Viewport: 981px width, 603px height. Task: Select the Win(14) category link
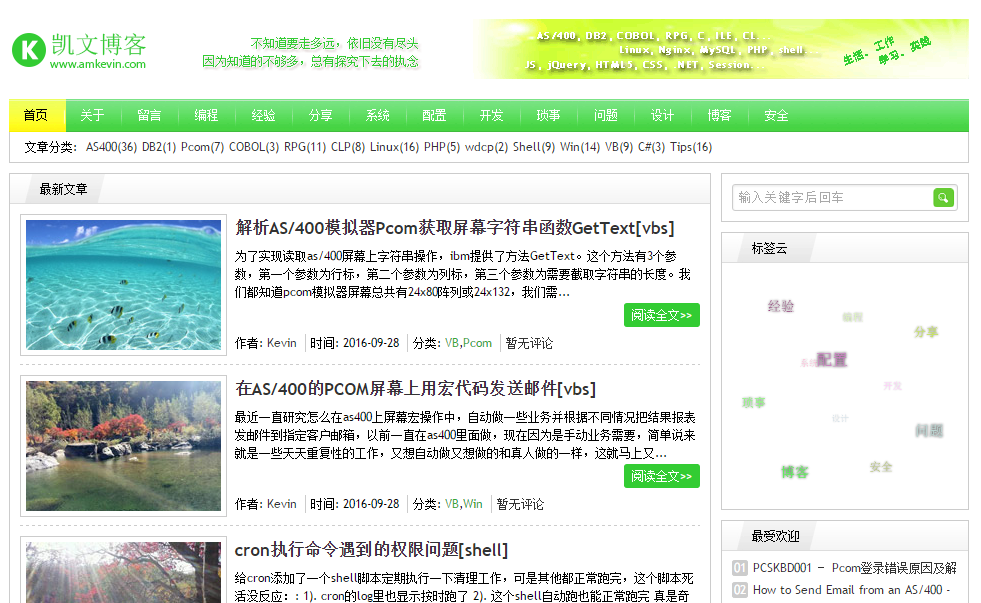click(x=580, y=147)
